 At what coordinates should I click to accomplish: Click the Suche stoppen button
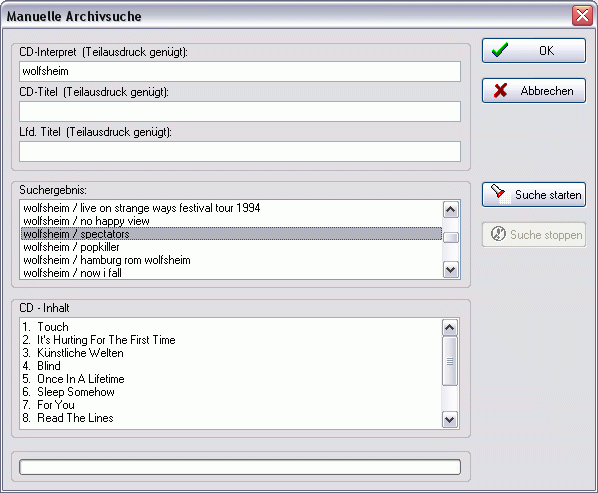click(x=534, y=235)
